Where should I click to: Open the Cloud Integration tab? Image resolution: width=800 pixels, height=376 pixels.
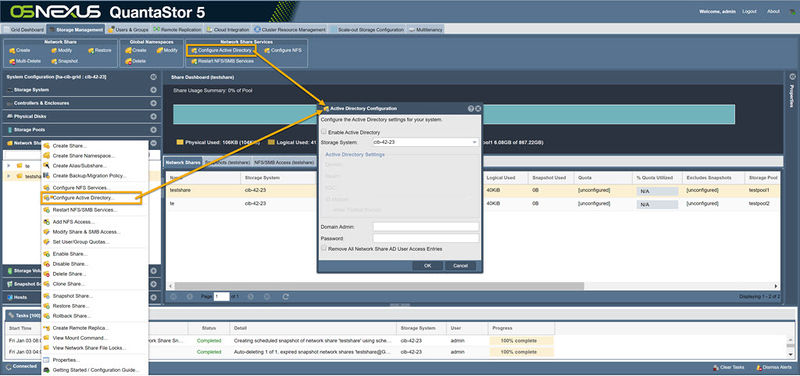click(x=228, y=30)
